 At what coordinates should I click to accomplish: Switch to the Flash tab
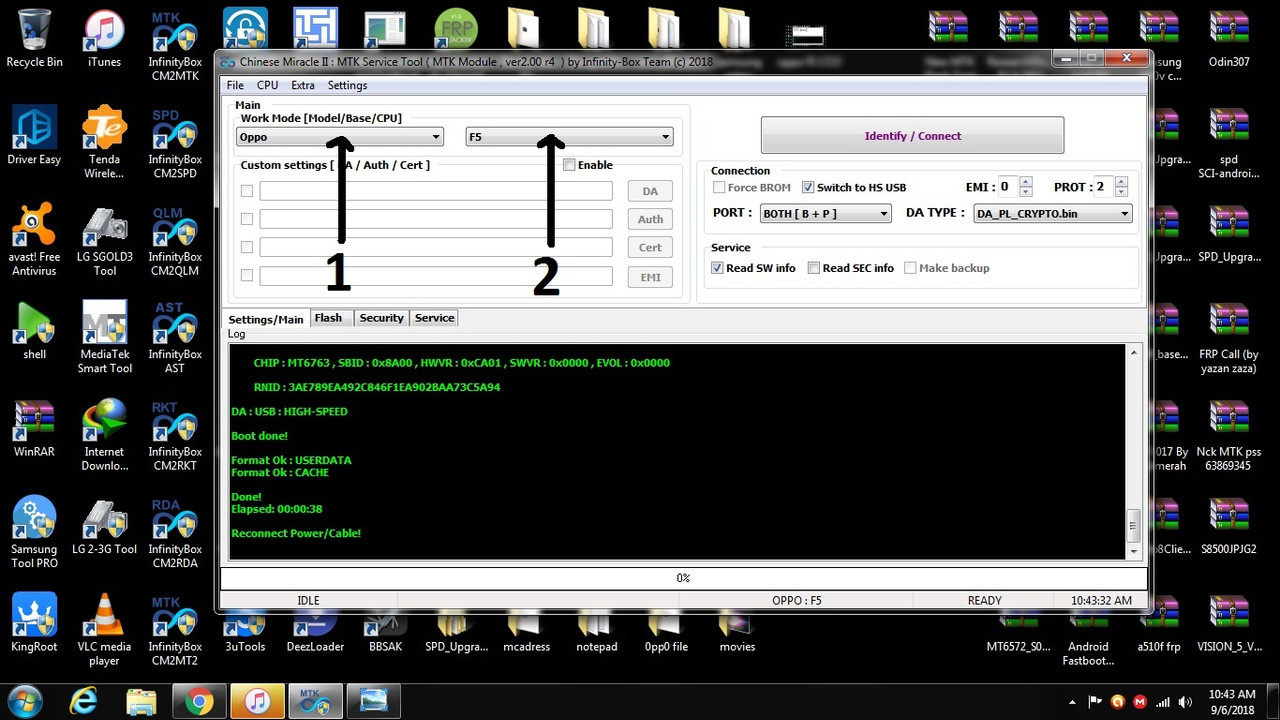pyautogui.click(x=328, y=318)
